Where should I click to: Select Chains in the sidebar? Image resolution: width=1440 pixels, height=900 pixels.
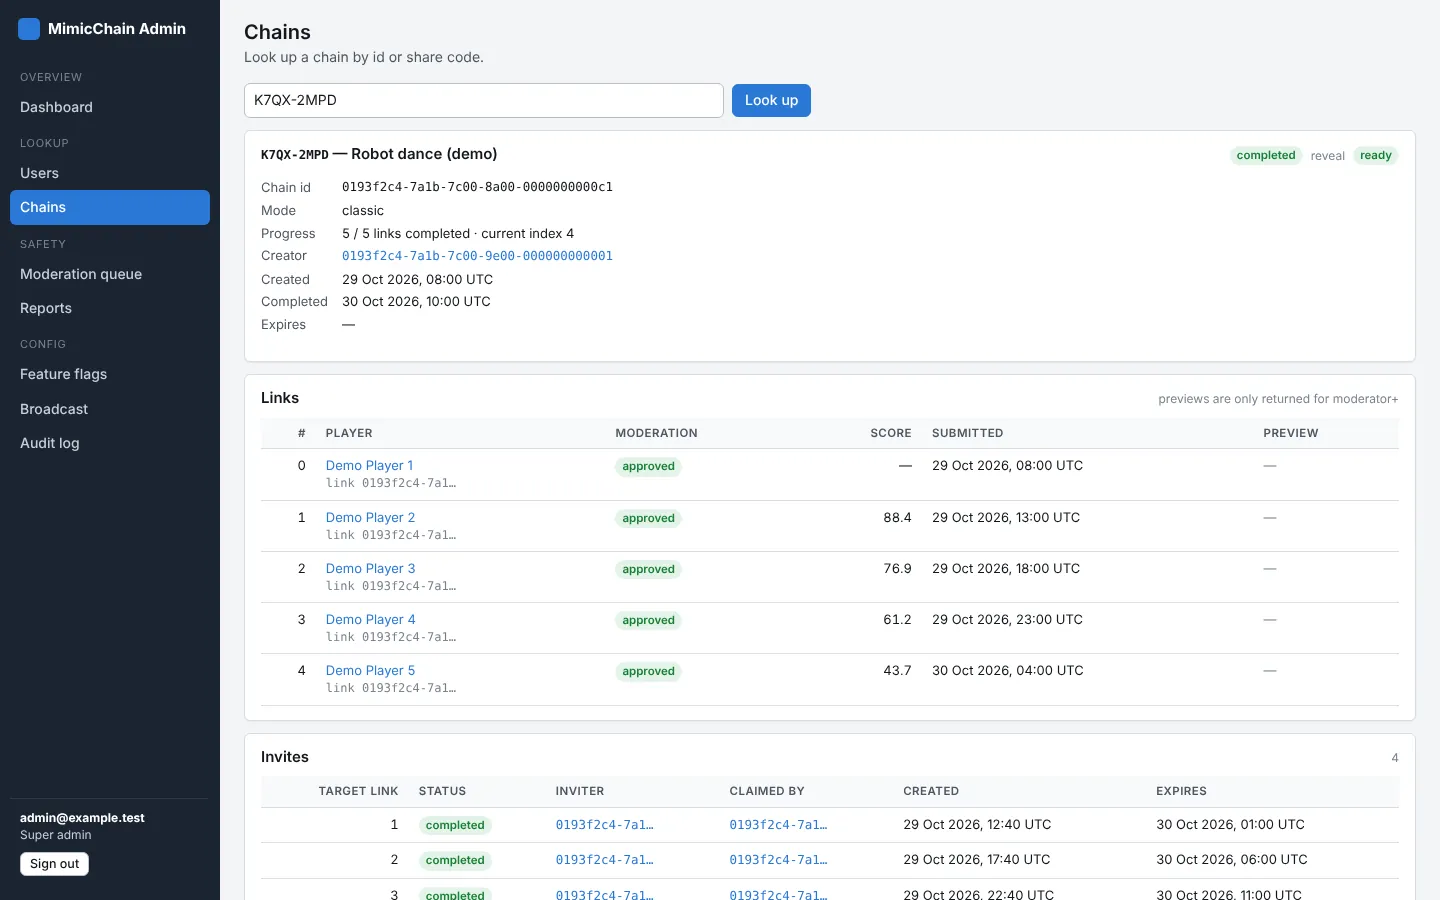click(110, 207)
